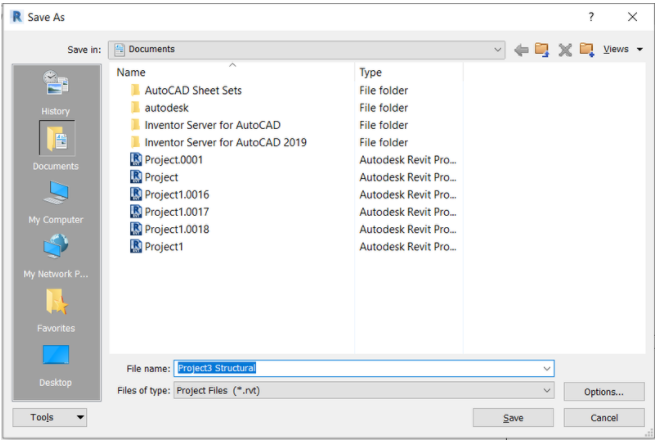Create a new folder icon
The height and width of the screenshot is (446, 660).
pos(587,50)
